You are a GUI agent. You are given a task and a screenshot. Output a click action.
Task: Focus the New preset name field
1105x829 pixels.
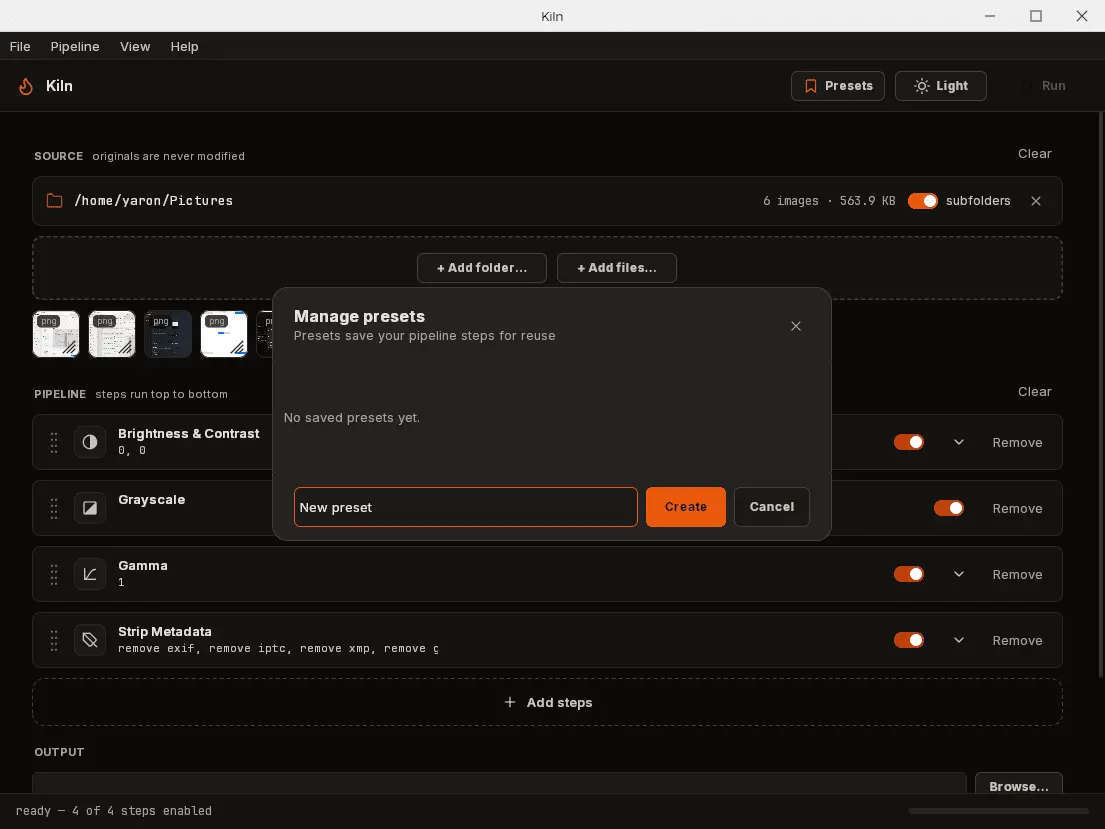[466, 507]
